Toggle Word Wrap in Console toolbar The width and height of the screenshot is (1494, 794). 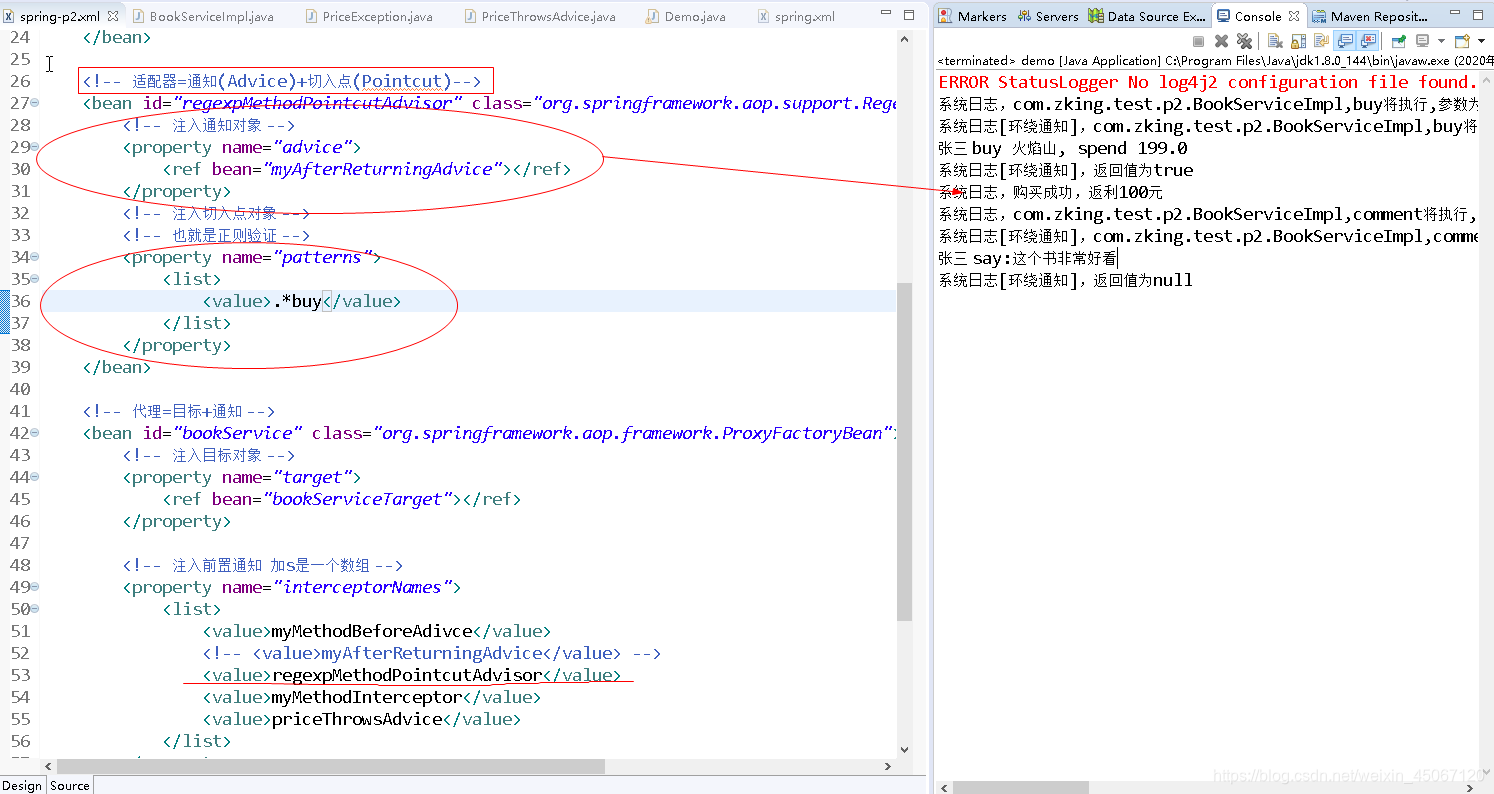[1321, 41]
